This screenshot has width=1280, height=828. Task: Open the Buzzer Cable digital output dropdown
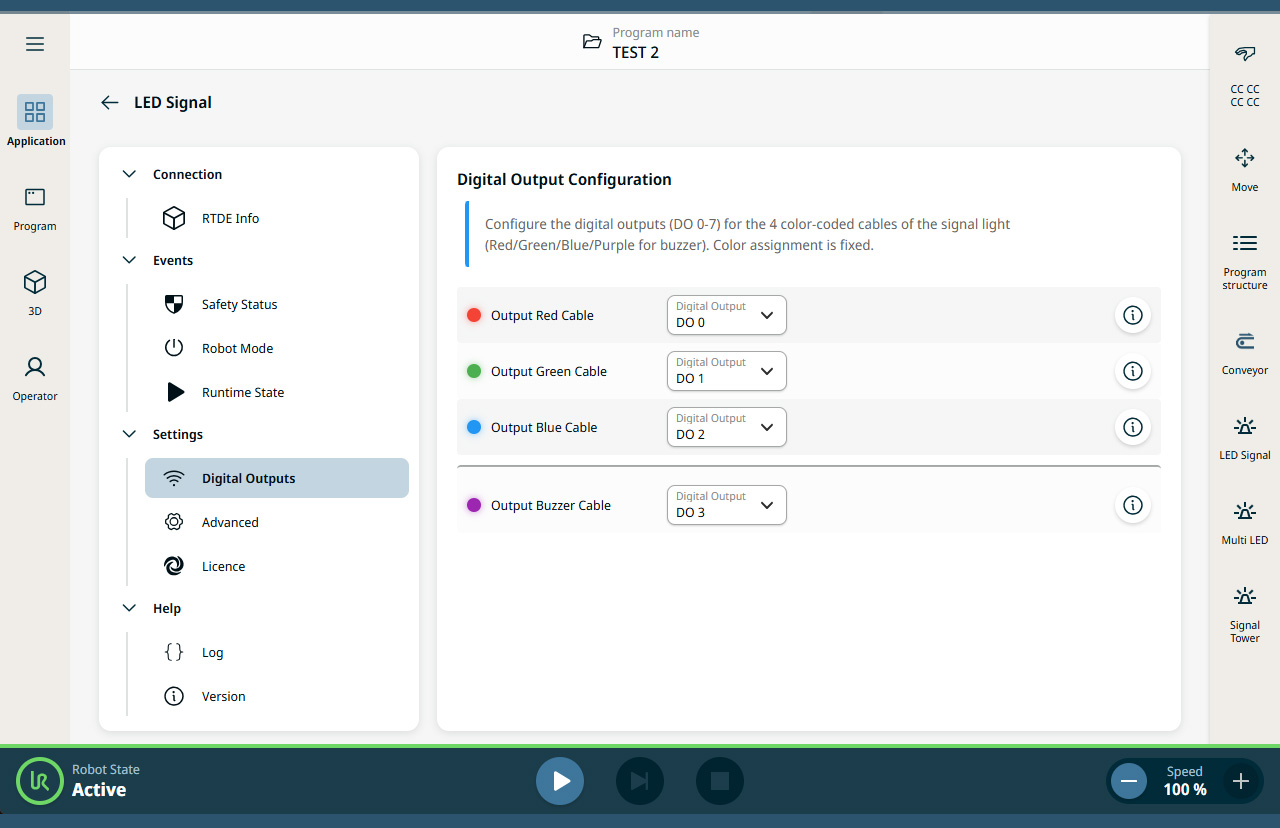pyautogui.click(x=726, y=505)
